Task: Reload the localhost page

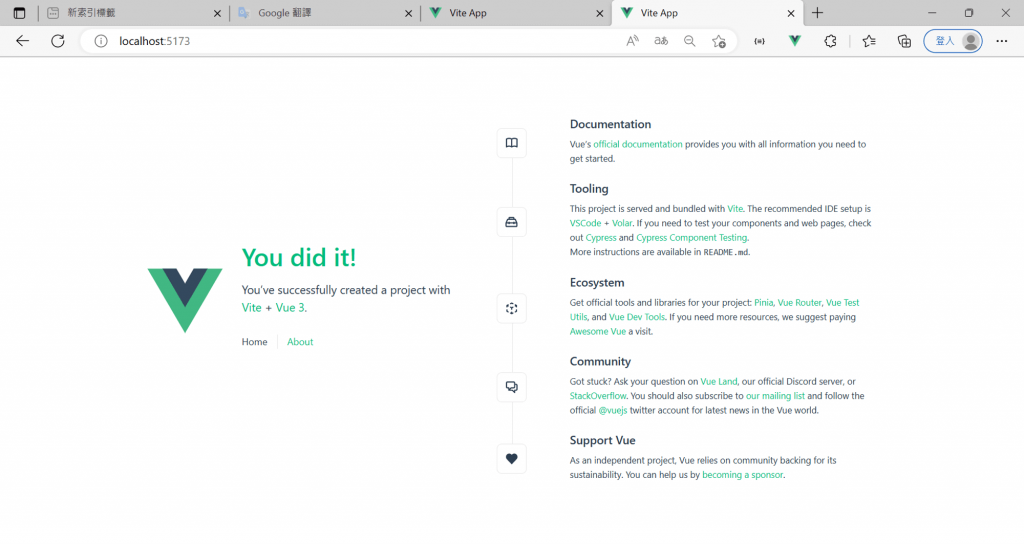Action: [x=58, y=41]
